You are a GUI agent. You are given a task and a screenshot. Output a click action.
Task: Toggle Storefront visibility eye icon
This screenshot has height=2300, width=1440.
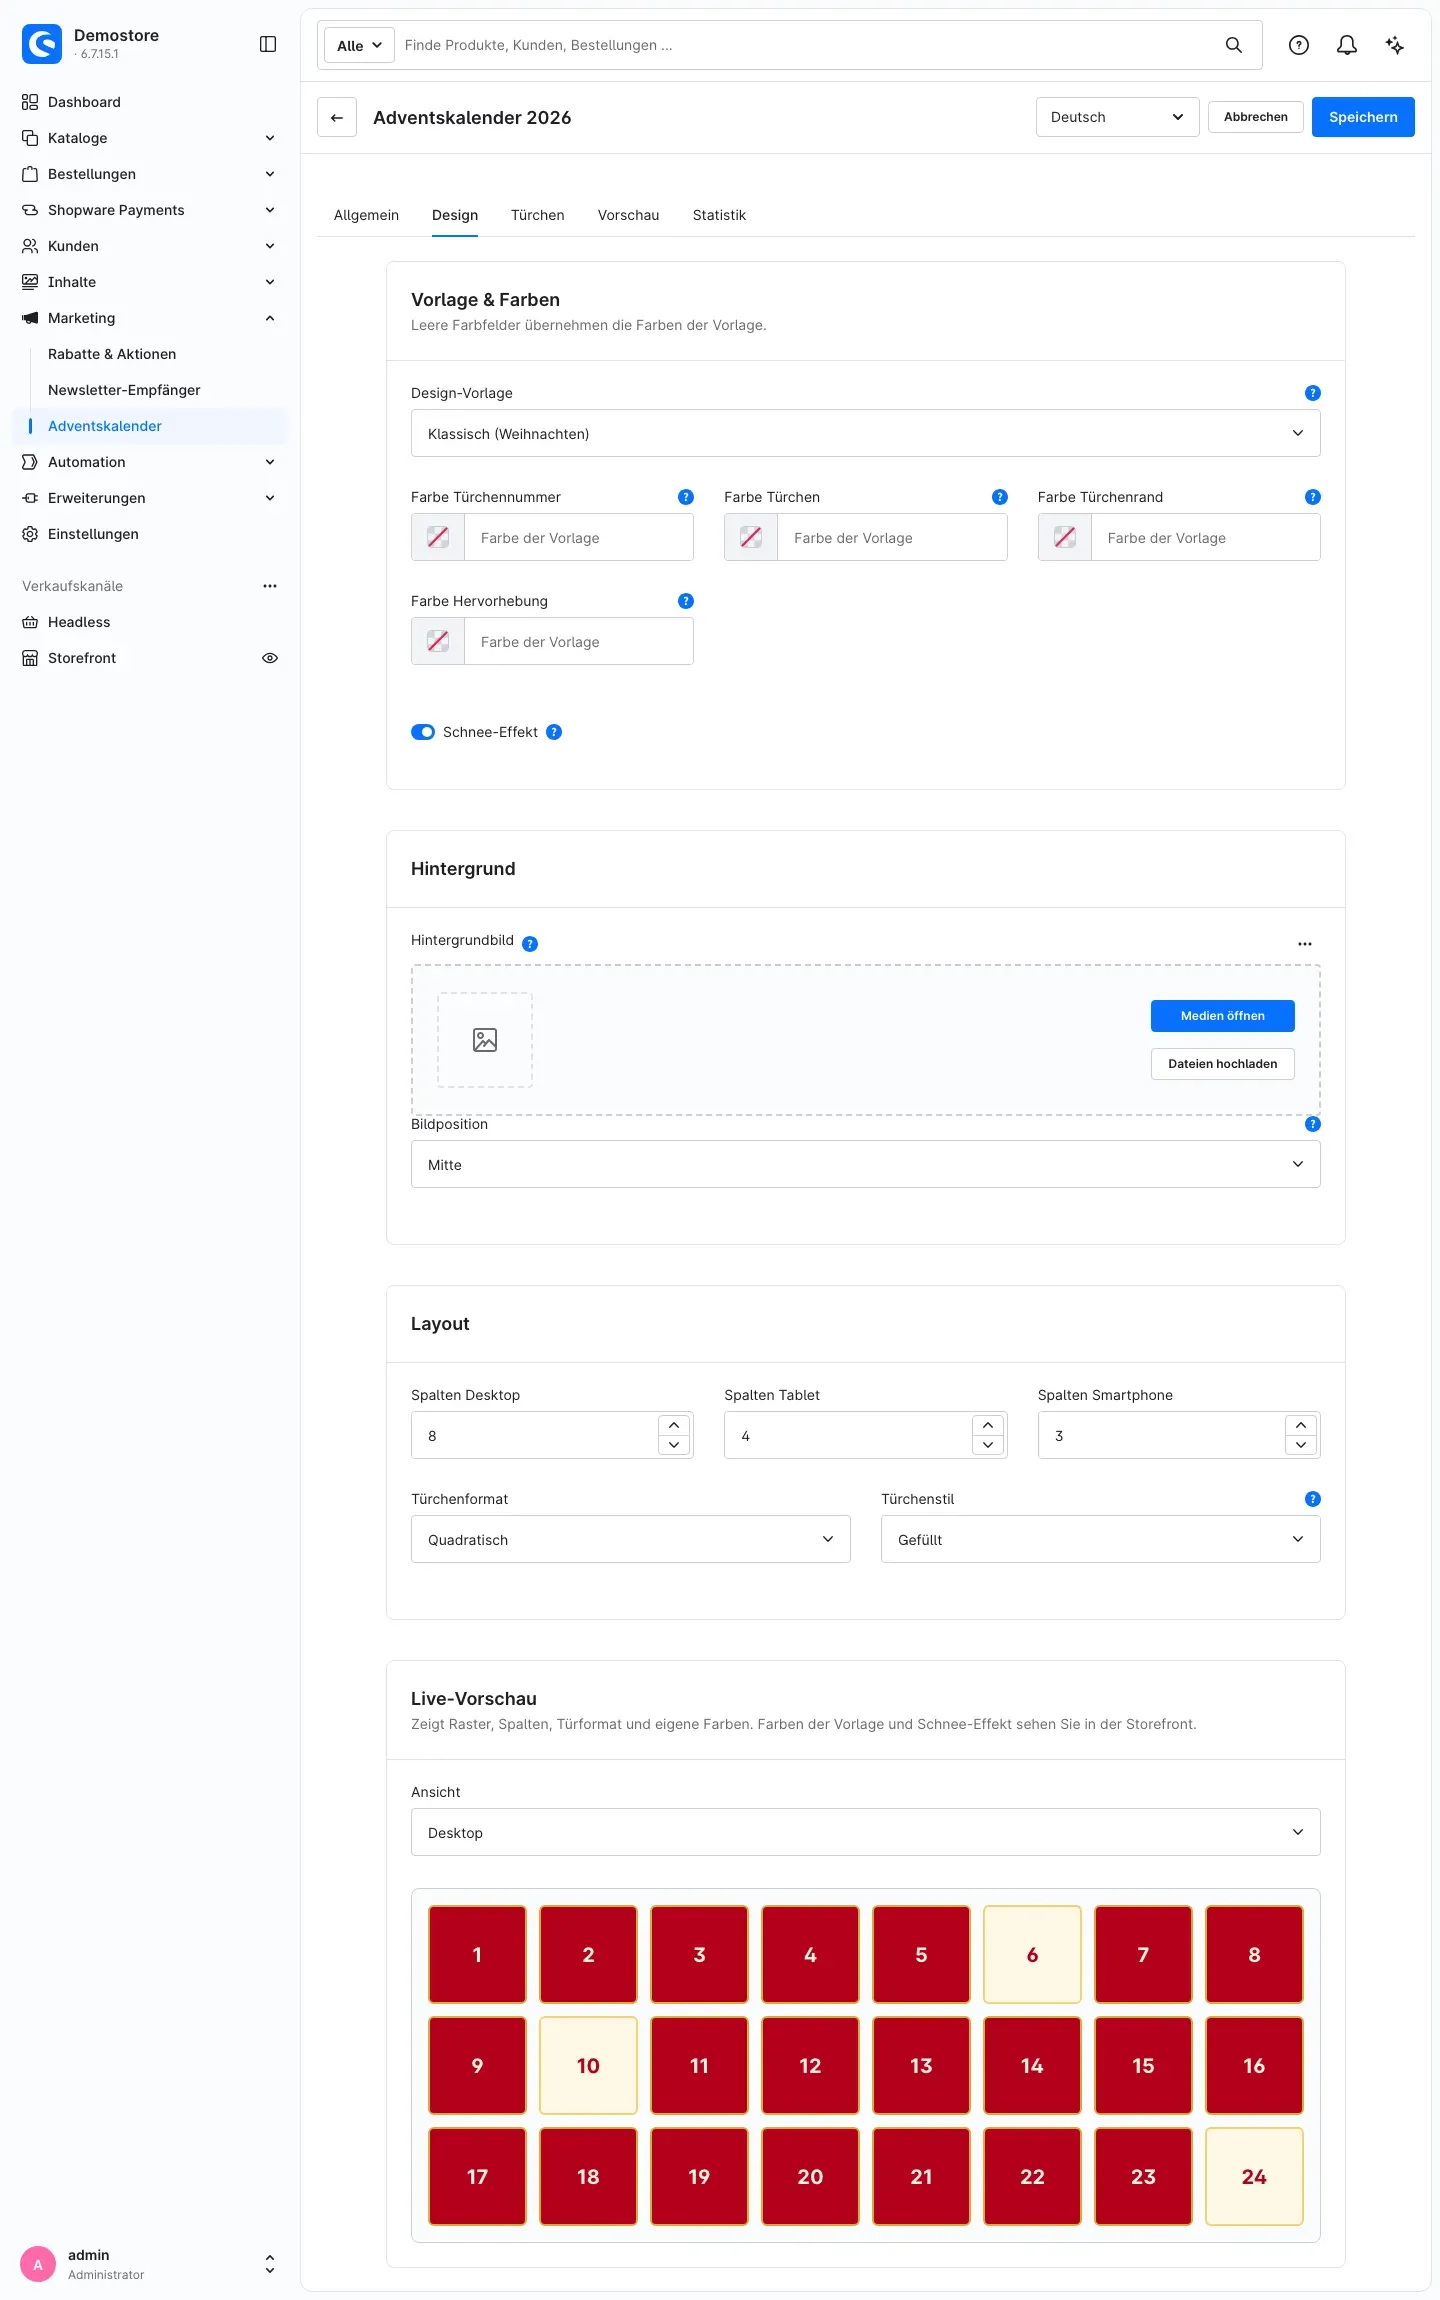click(270, 658)
